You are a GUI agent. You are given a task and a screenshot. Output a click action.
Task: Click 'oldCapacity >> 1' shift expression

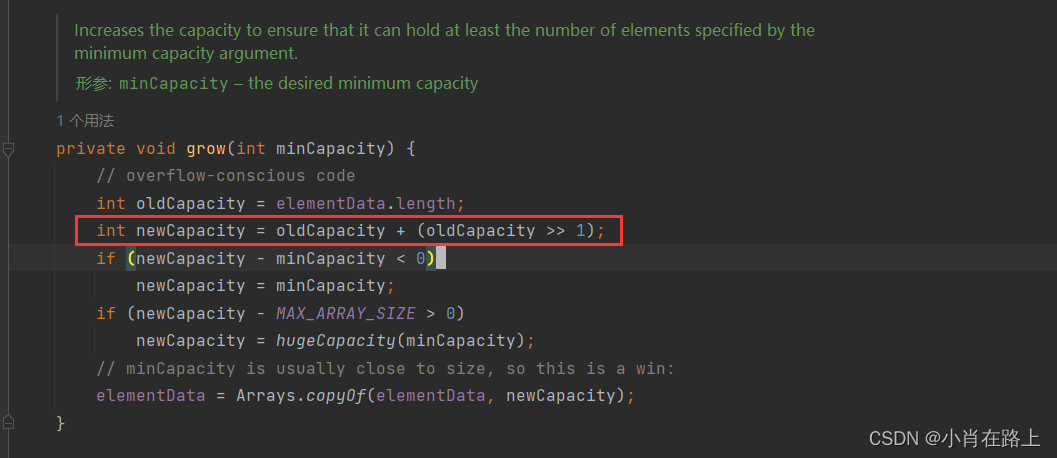pos(506,231)
